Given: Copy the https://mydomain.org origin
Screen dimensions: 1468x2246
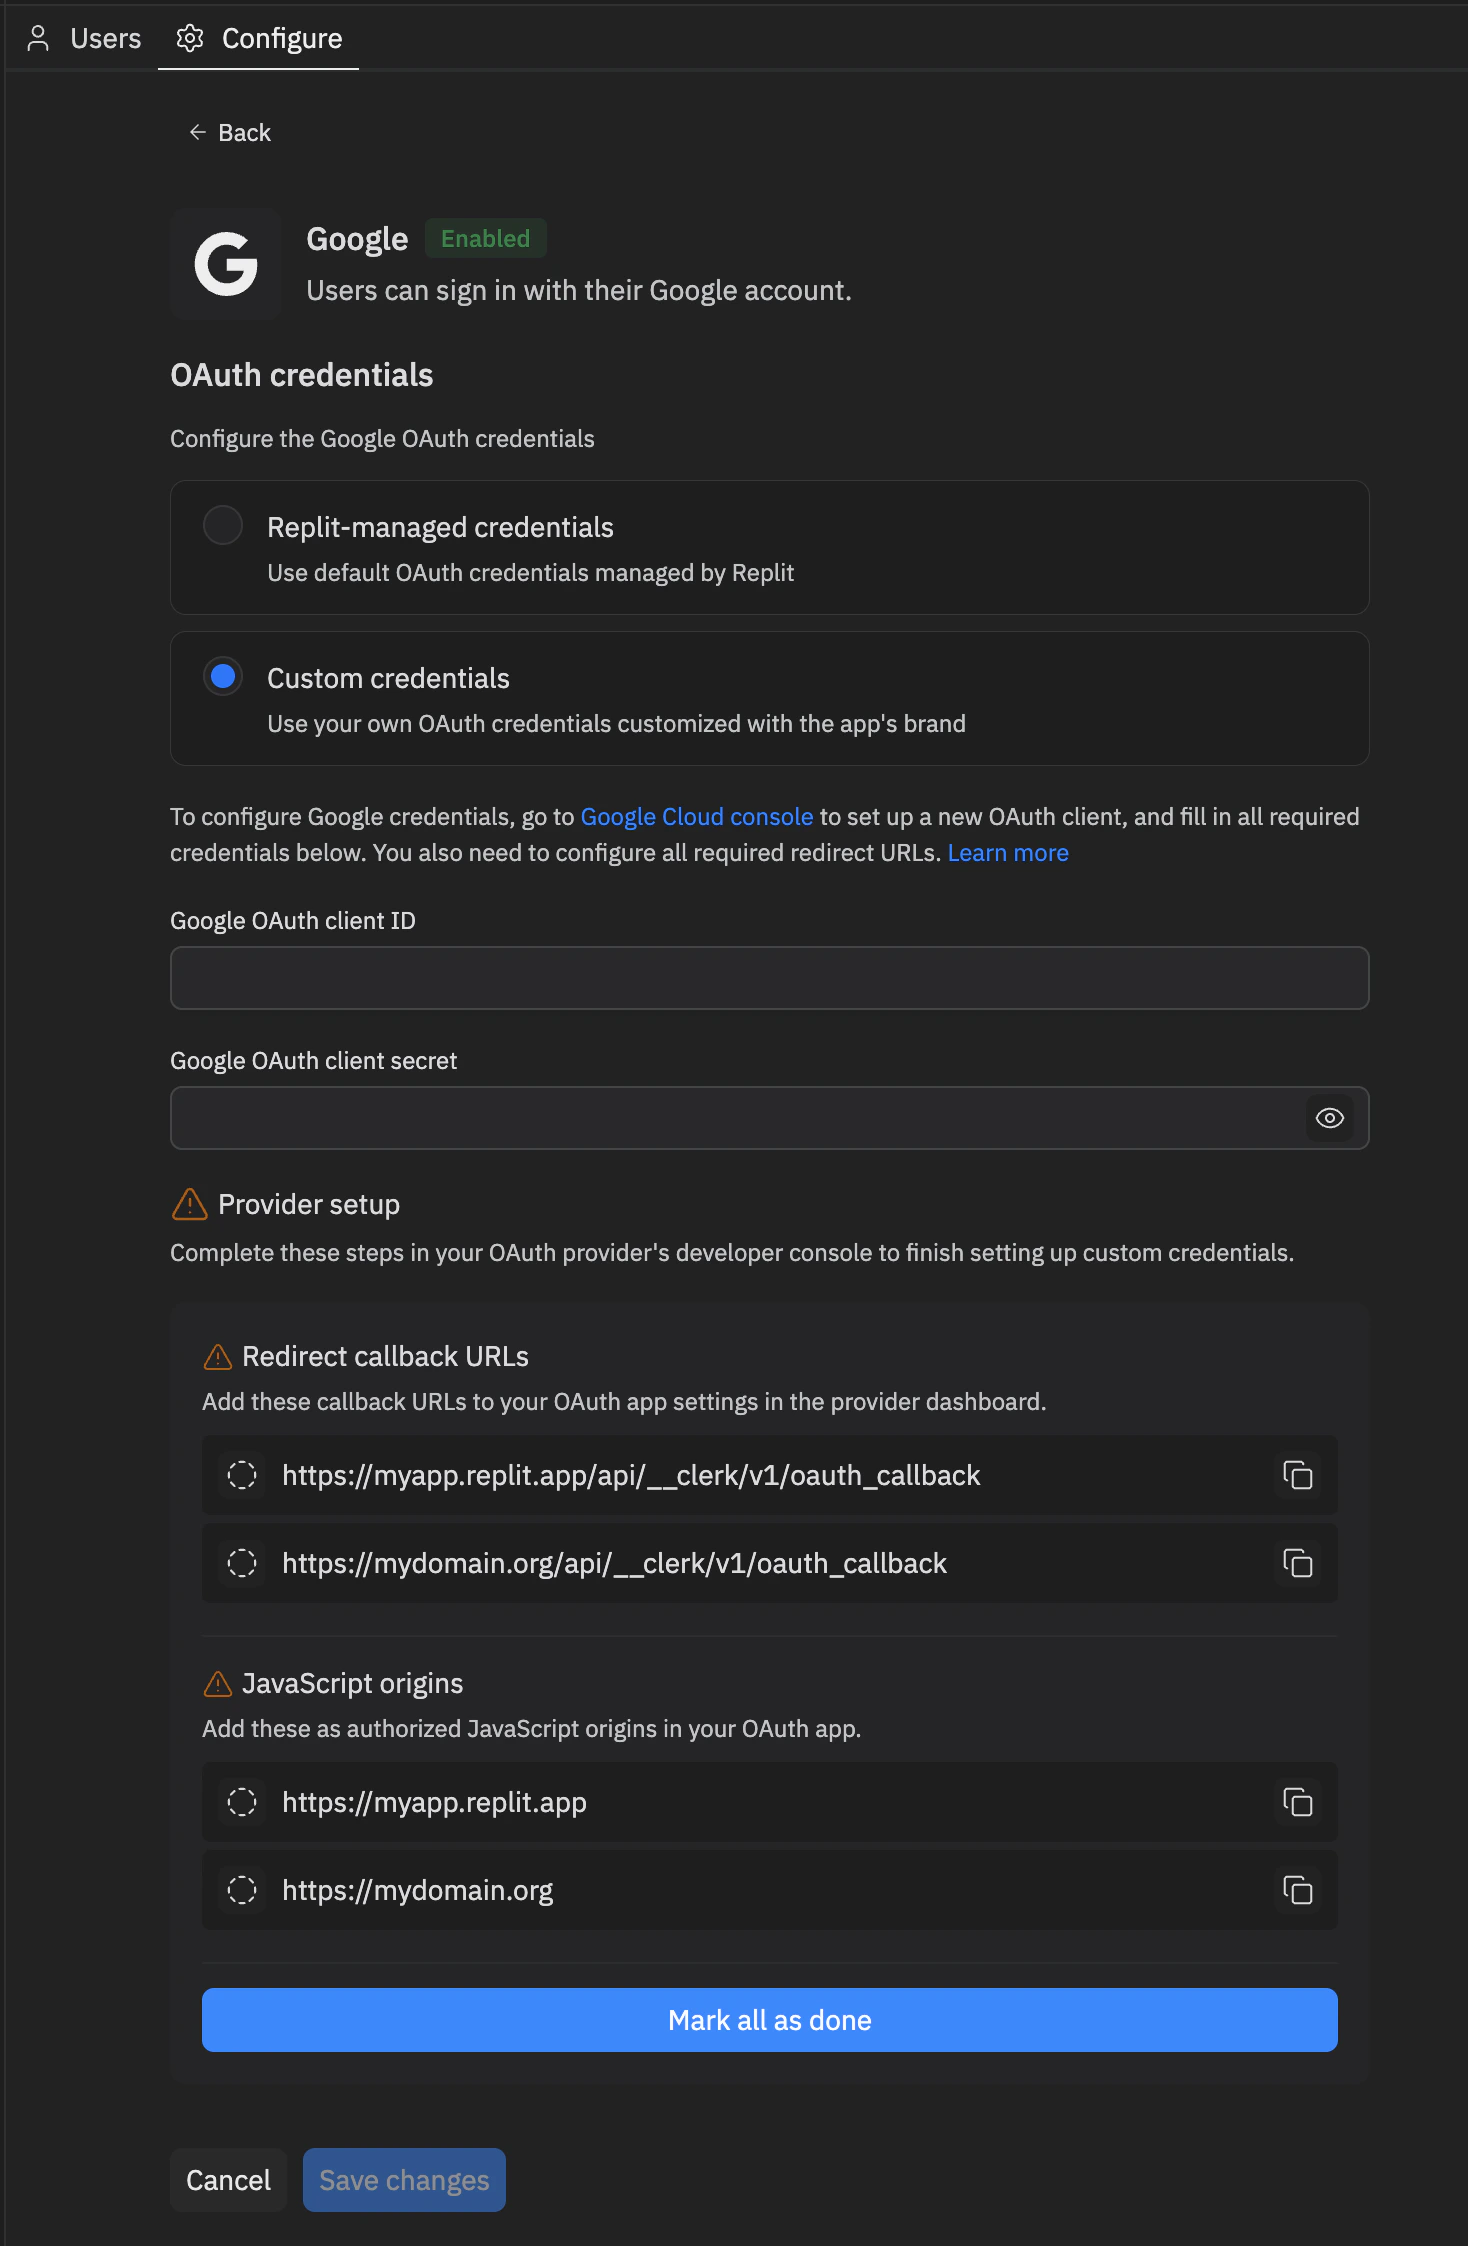Looking at the screenshot, I should [1298, 1890].
